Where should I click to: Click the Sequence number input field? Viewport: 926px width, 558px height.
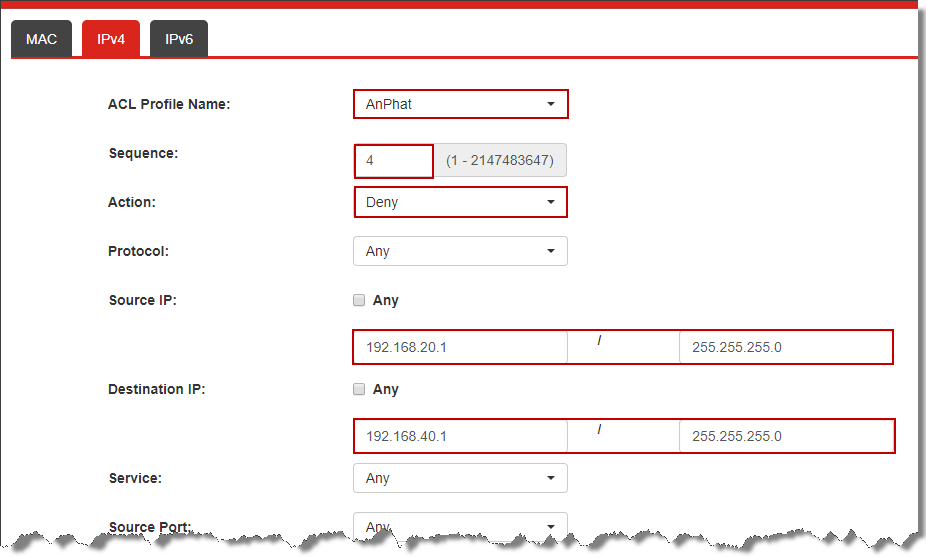pos(394,161)
